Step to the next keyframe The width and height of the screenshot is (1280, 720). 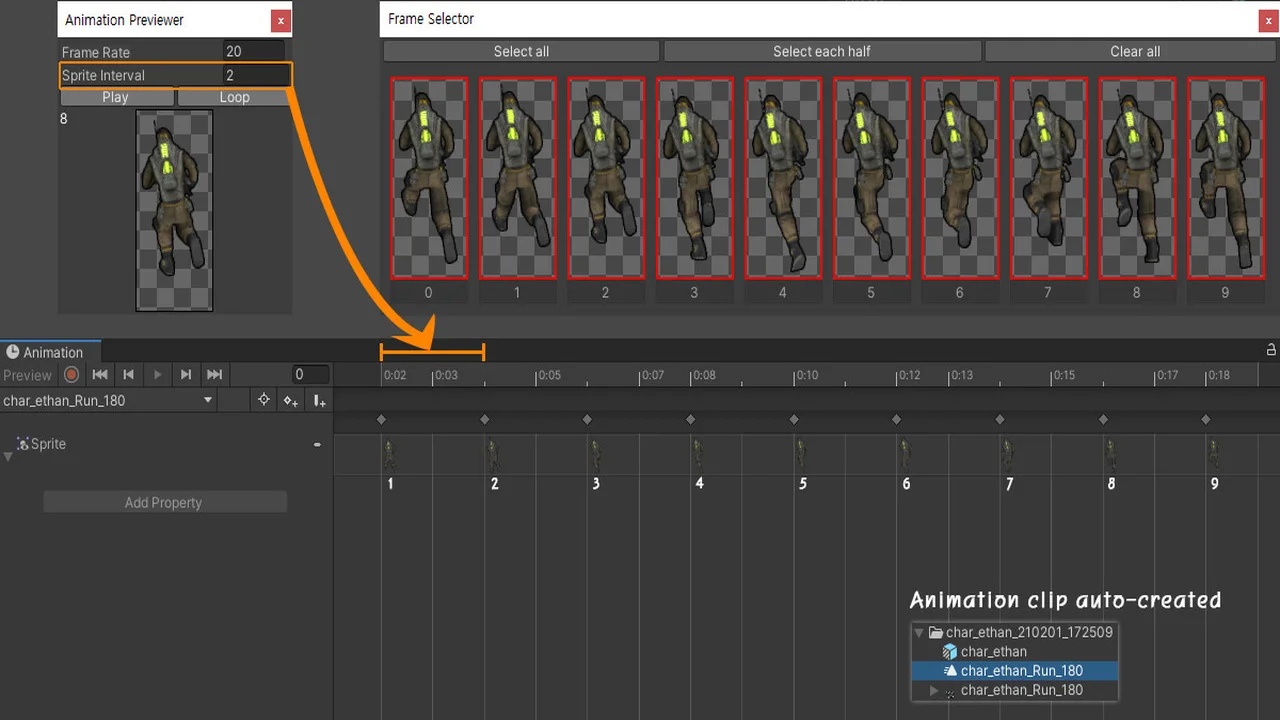click(x=185, y=375)
